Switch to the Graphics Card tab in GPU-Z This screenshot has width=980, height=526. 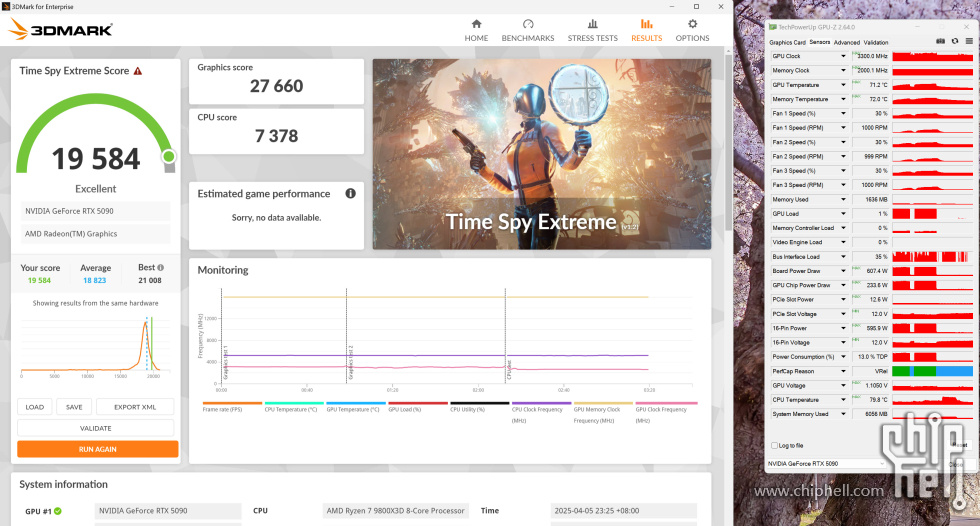(788, 42)
